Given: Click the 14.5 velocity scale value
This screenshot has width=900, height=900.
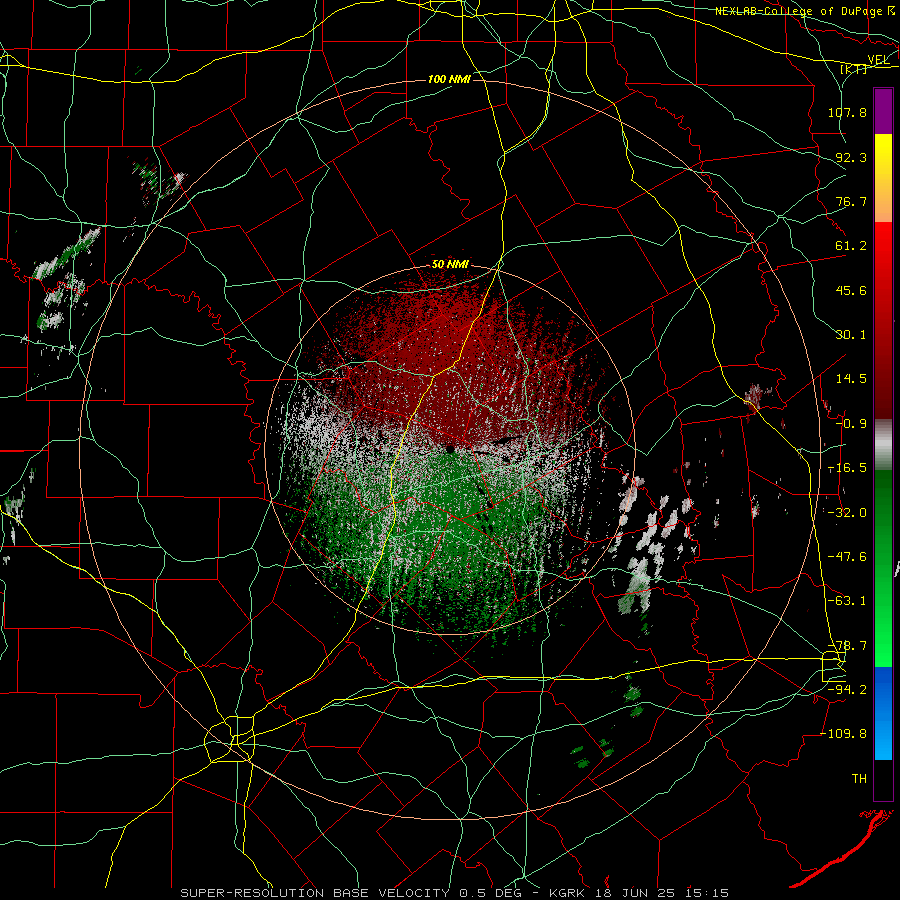Looking at the screenshot, I should (x=851, y=379).
